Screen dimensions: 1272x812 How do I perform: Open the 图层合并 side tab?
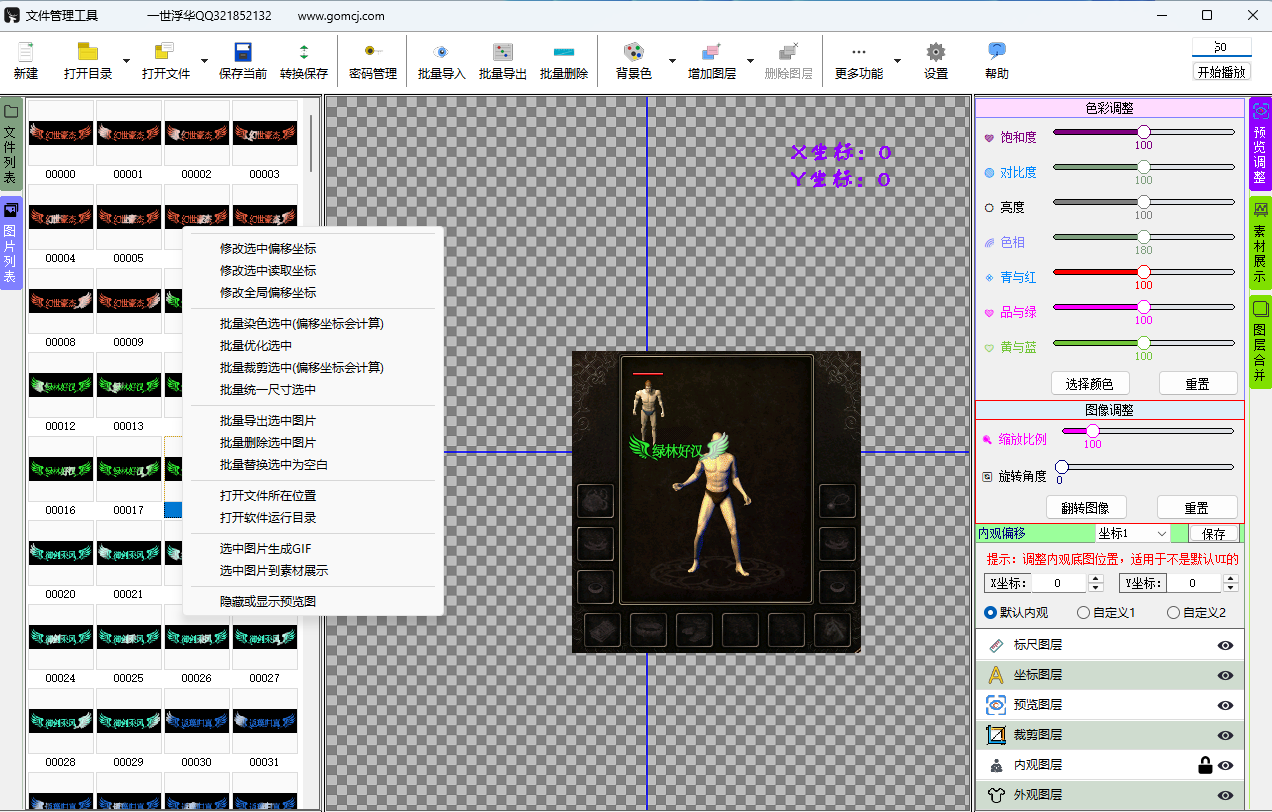1260,342
